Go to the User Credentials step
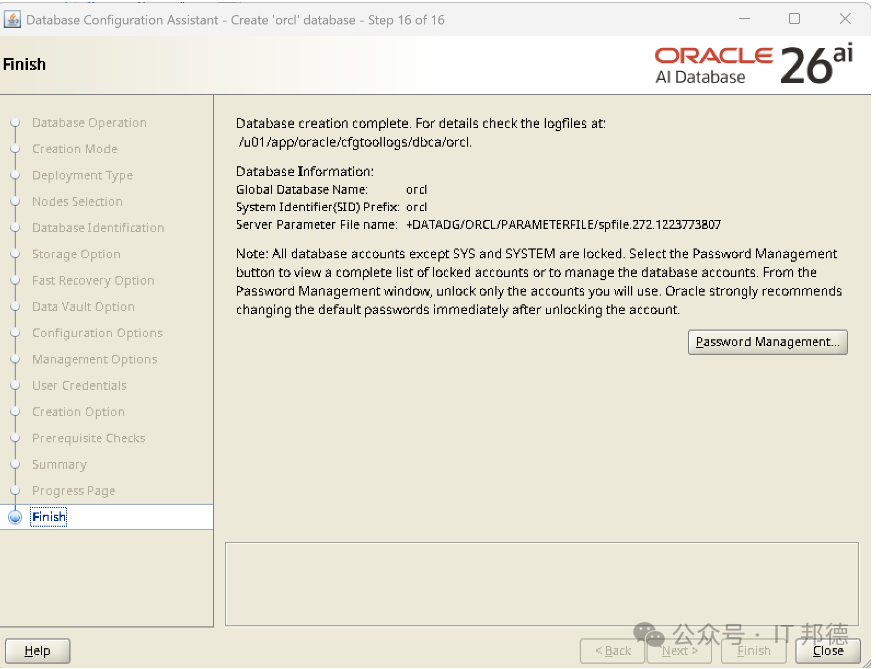The height and width of the screenshot is (669, 876). [79, 385]
